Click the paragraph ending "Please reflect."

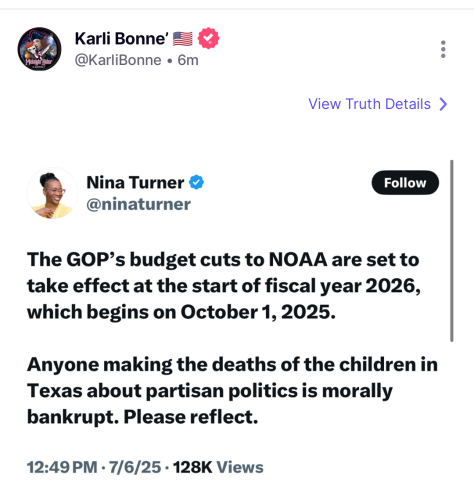[232, 390]
